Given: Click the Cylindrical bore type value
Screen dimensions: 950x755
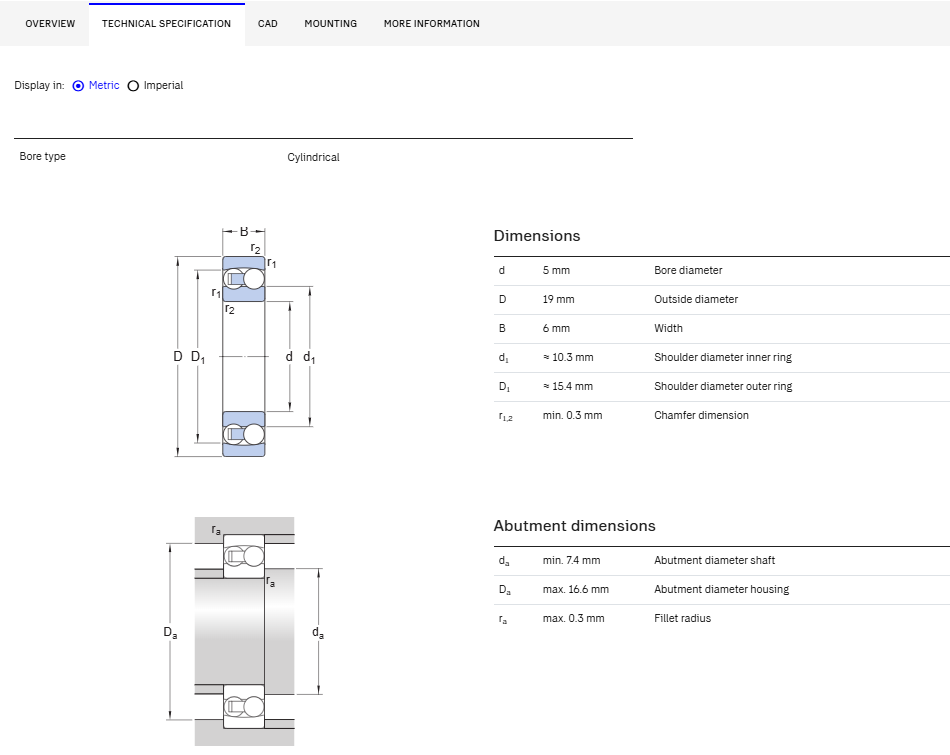Looking at the screenshot, I should [313, 158].
